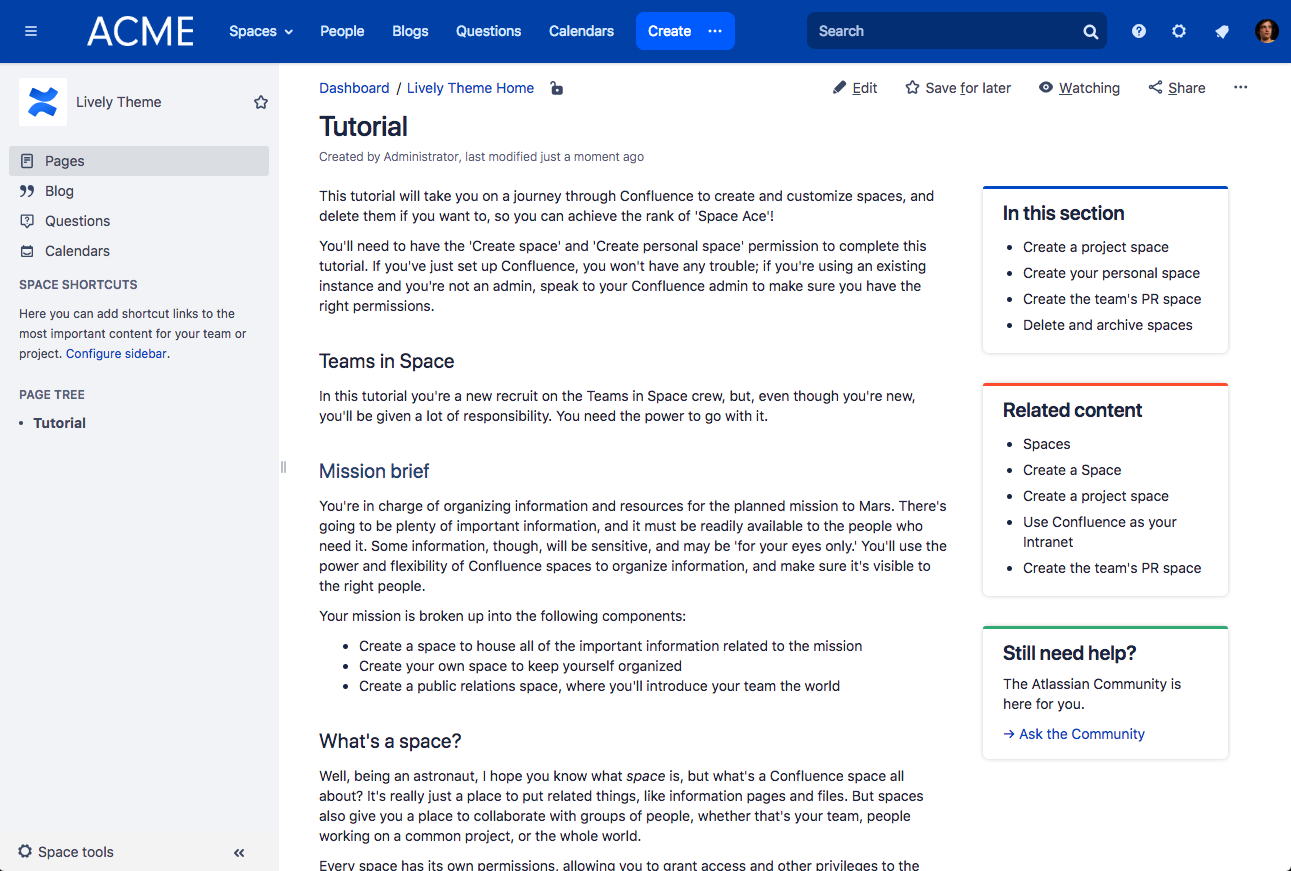Select Calendars in the sidebar
This screenshot has height=871, width=1291.
click(139, 251)
